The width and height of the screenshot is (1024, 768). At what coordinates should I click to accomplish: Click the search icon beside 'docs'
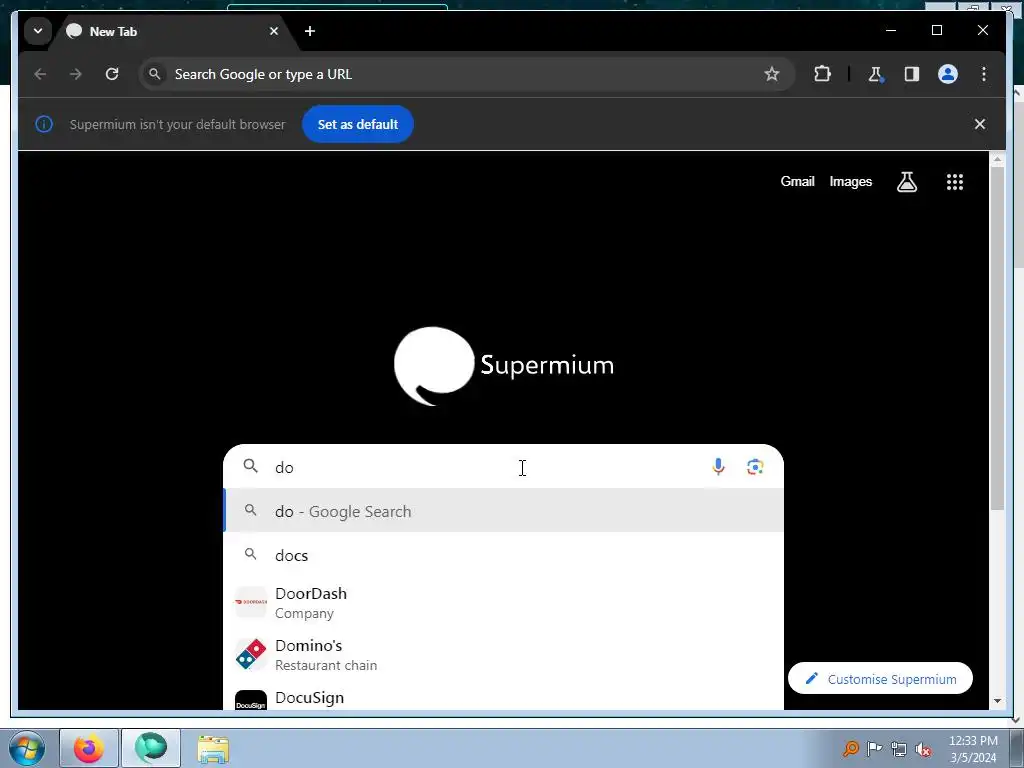(x=250, y=554)
